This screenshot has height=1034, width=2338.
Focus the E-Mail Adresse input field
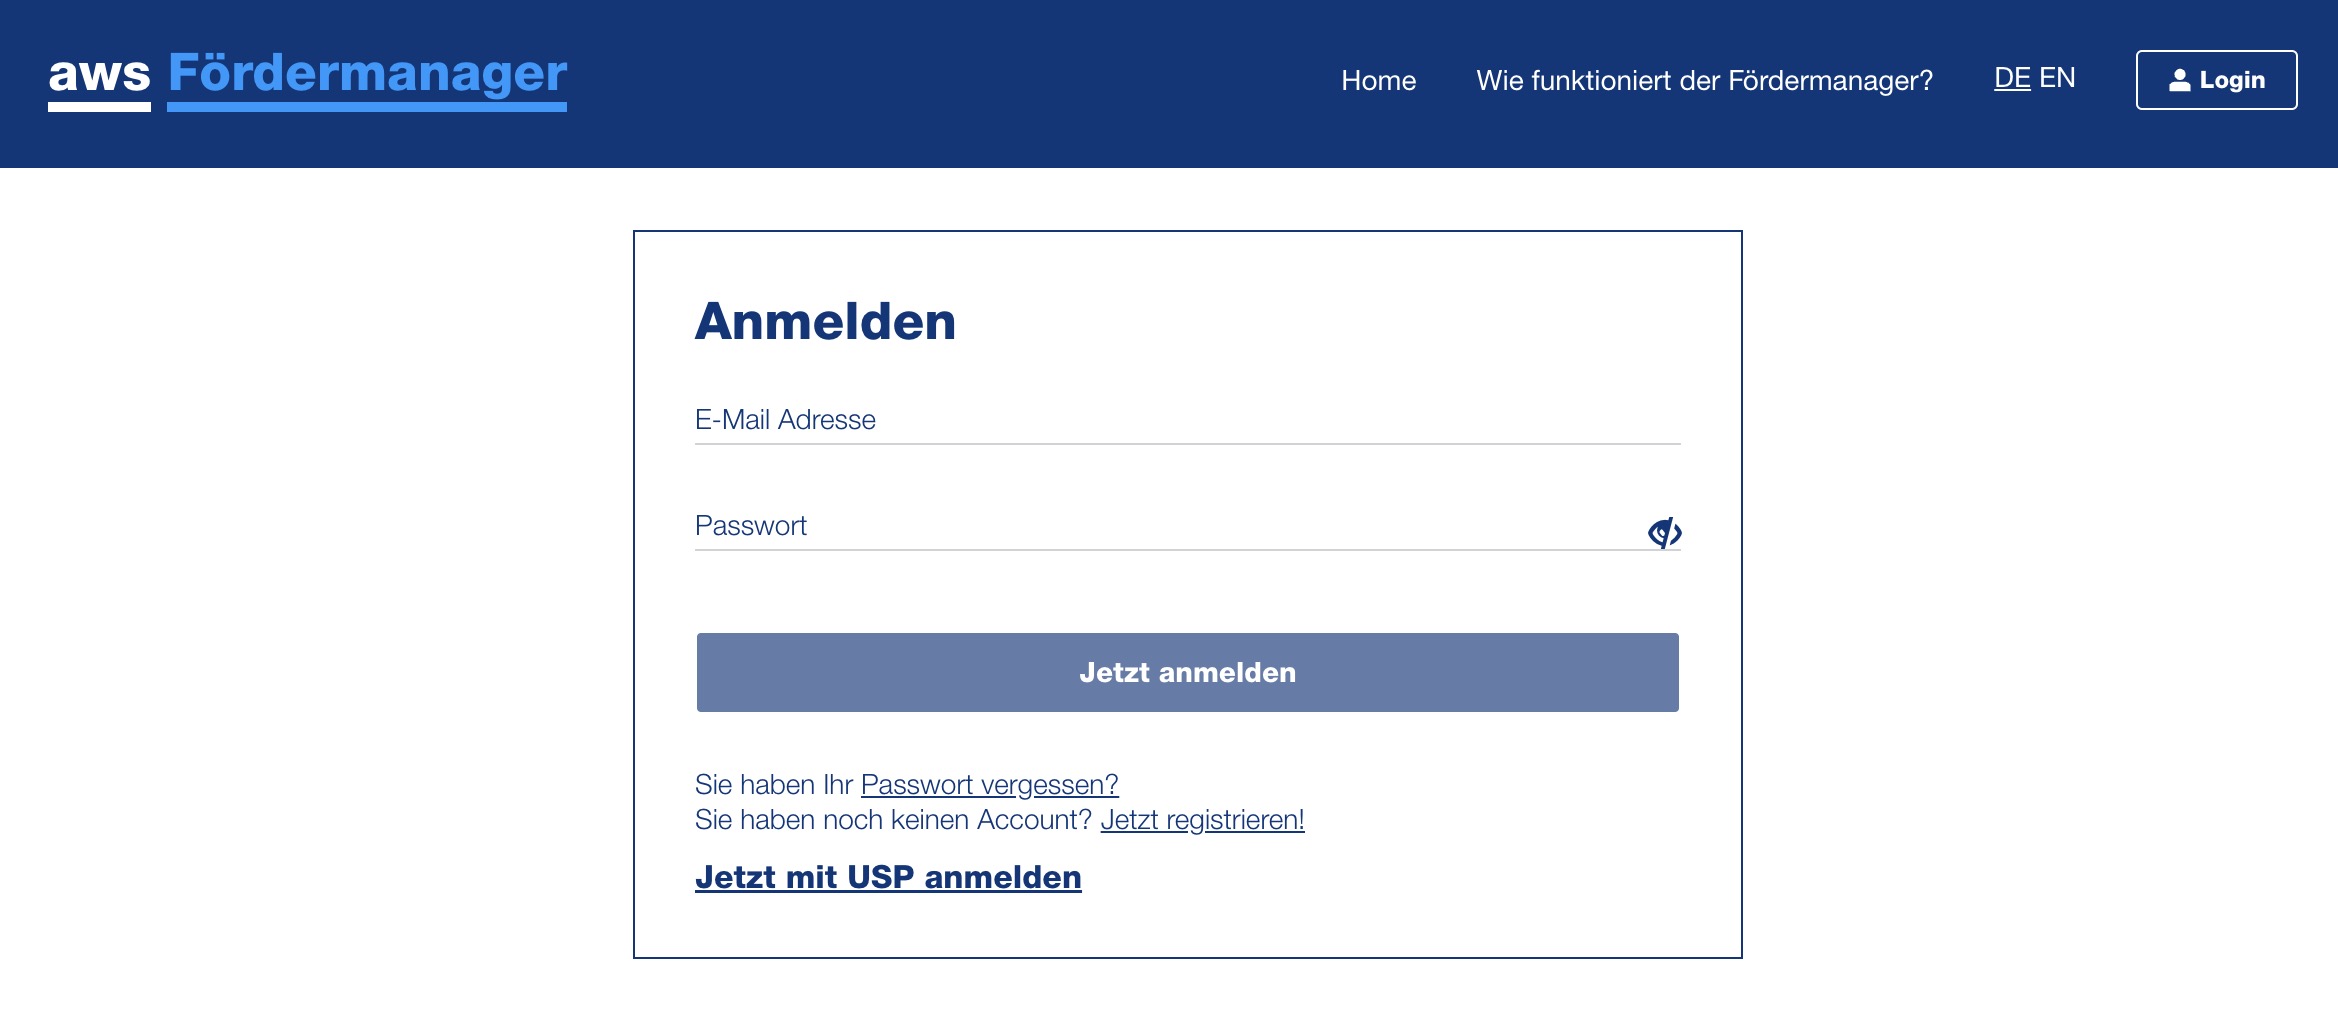pos(1186,420)
